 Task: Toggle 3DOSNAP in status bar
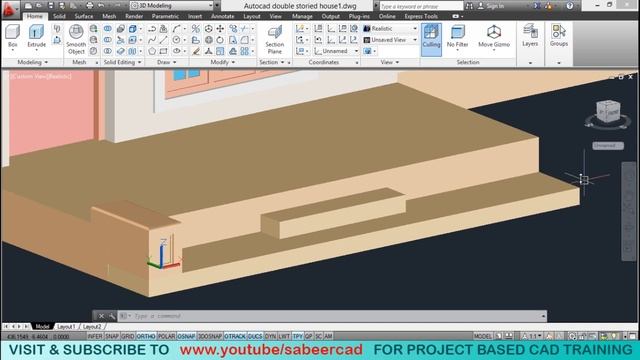(210, 336)
